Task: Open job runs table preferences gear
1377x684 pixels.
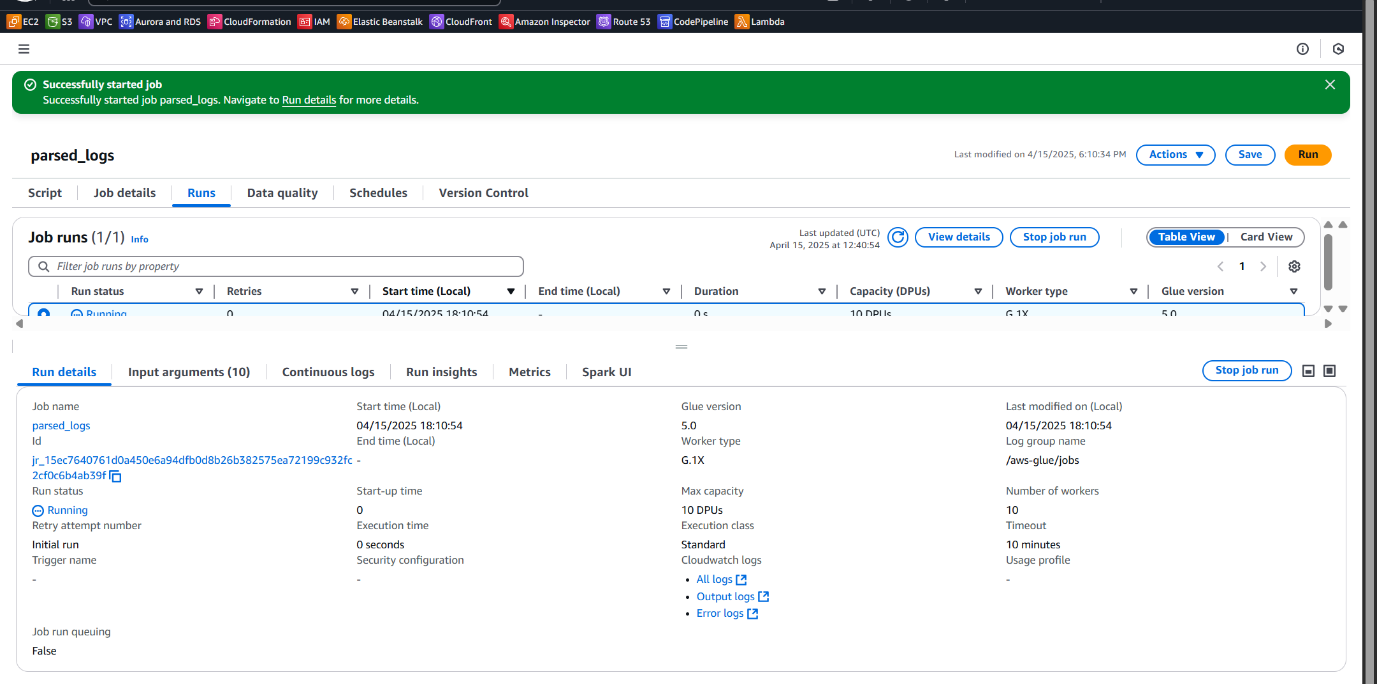Action: point(1294,267)
